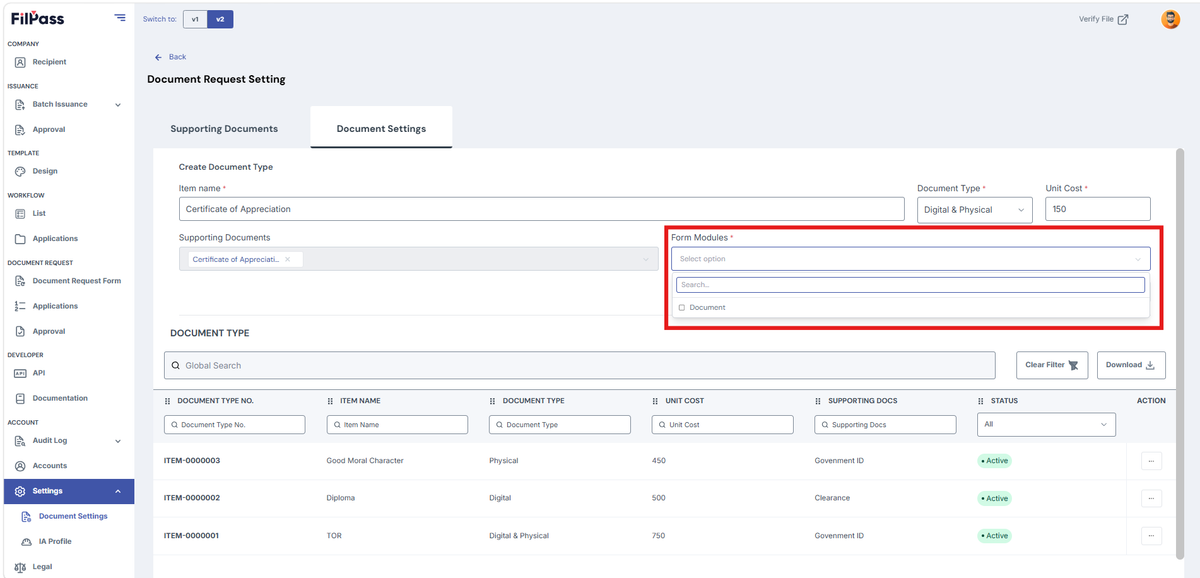
Task: Click the Global Search field
Action: click(x=580, y=365)
